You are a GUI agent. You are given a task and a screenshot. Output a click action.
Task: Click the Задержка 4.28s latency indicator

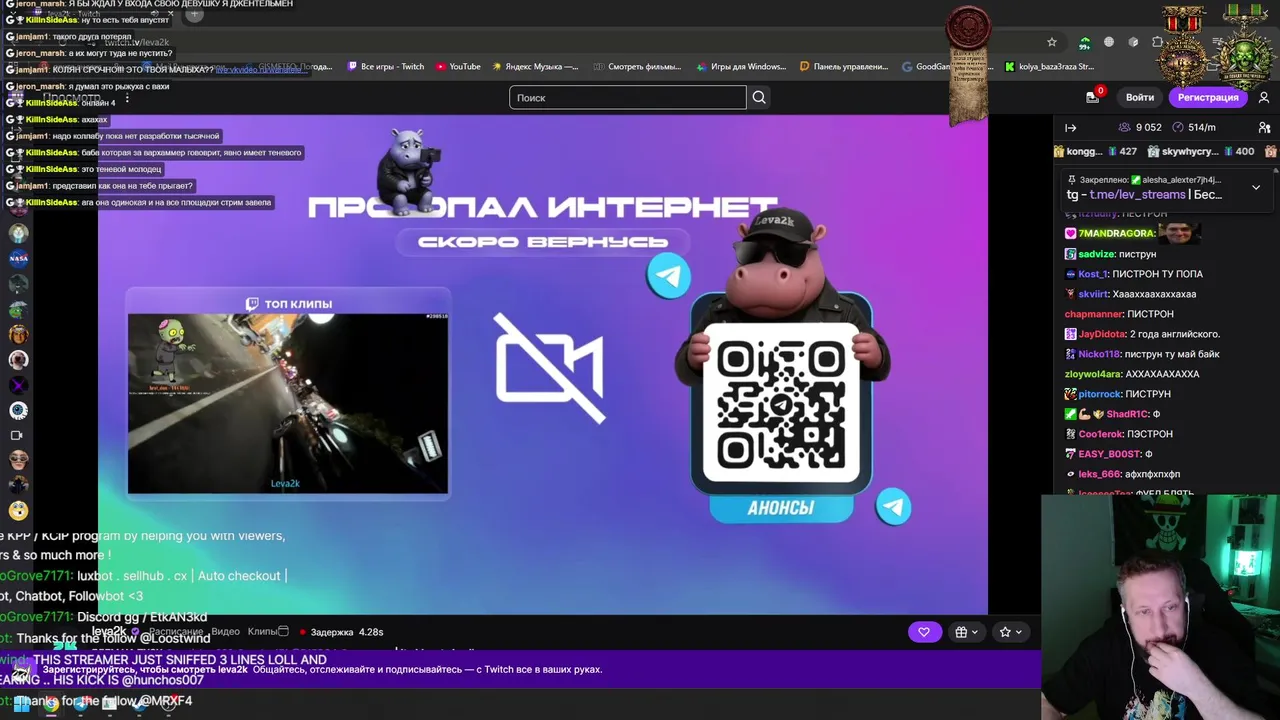coord(342,632)
